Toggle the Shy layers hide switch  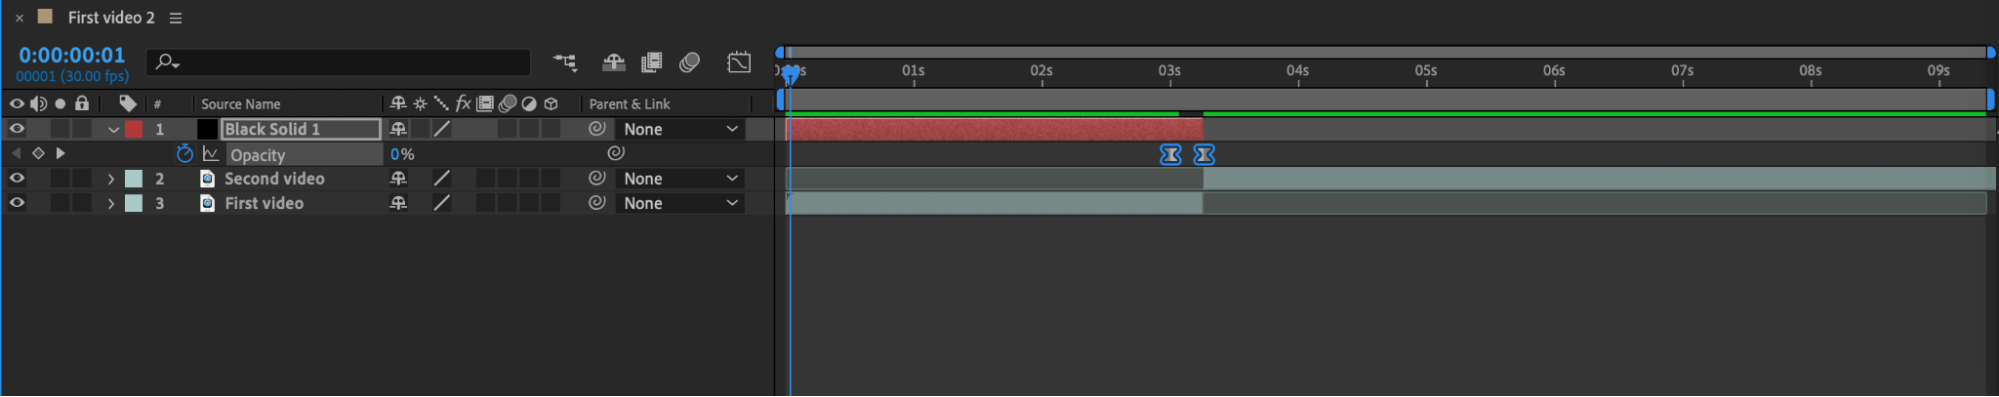(613, 63)
